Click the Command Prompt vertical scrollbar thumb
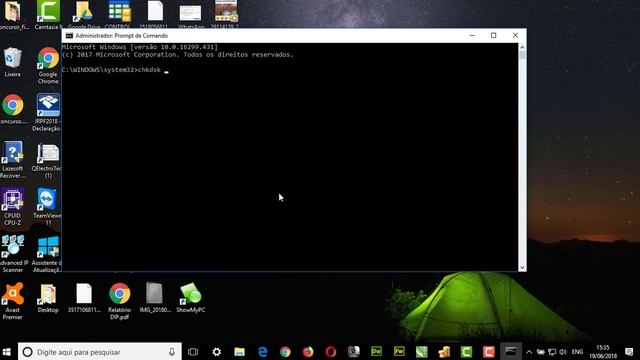 tap(522, 56)
